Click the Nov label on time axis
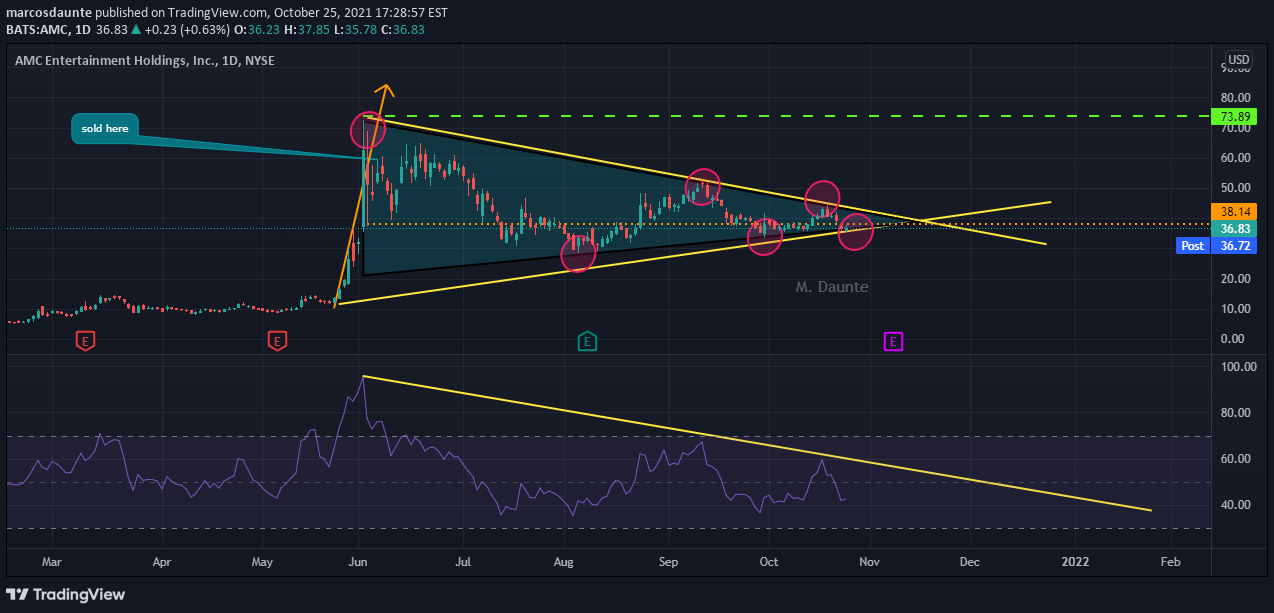Image resolution: width=1274 pixels, height=613 pixels. [x=869, y=562]
